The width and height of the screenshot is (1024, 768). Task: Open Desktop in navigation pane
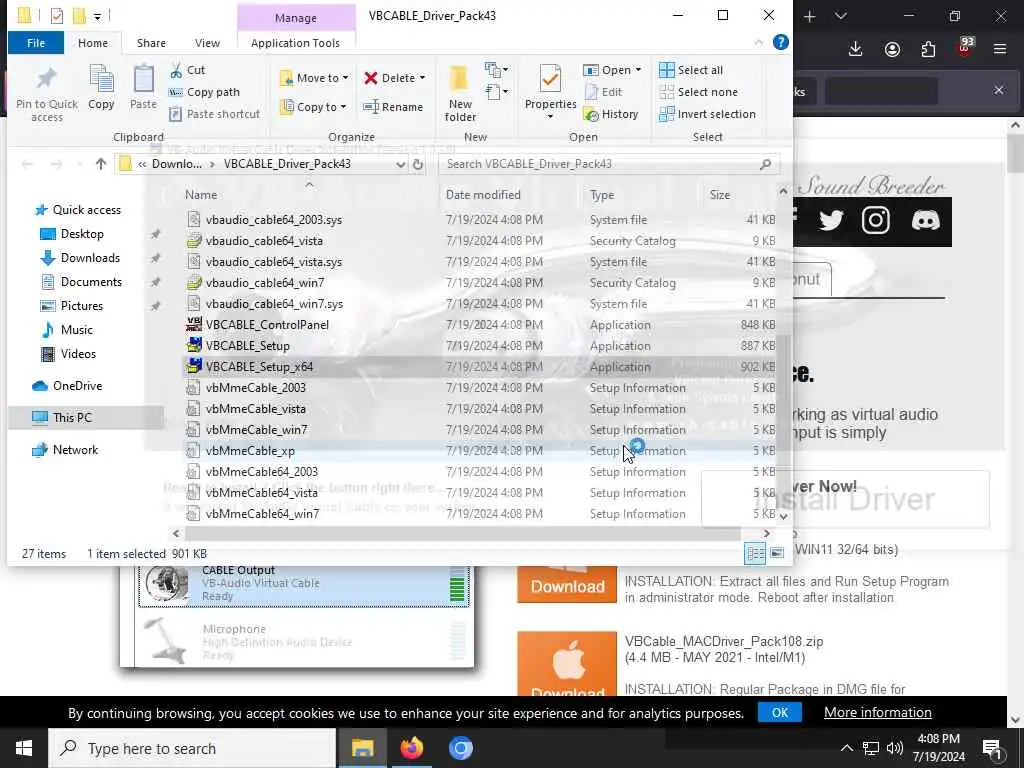pyautogui.click(x=72, y=234)
